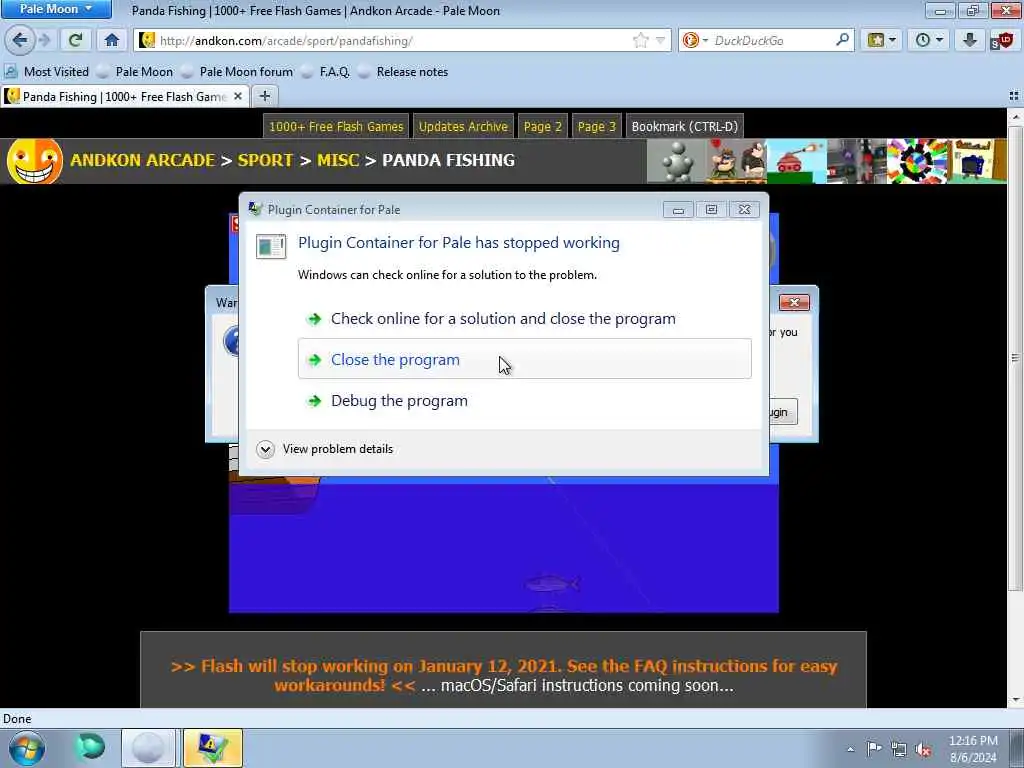
Task: Click the uBlock extension icon
Action: pos(1002,40)
